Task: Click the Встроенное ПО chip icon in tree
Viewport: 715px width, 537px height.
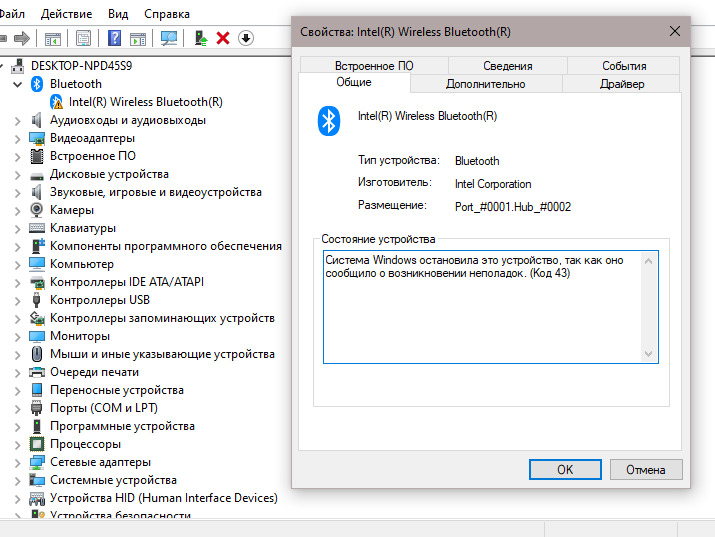Action: tap(37, 156)
